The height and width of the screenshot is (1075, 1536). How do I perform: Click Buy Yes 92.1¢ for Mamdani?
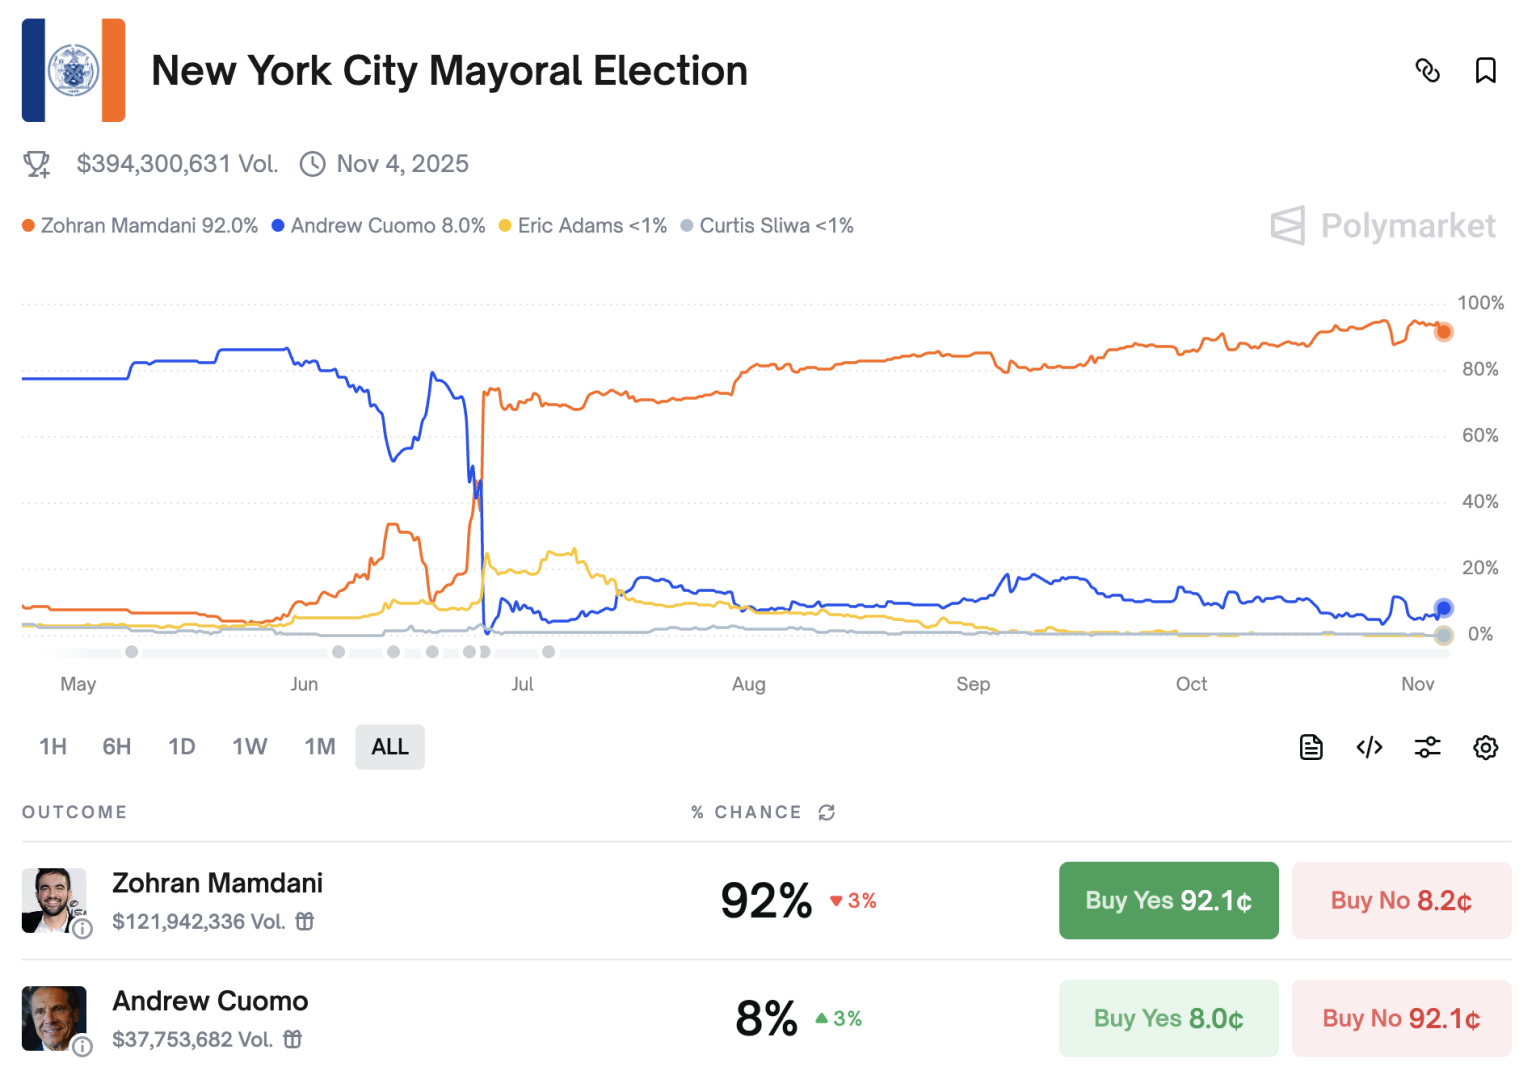[x=1168, y=900]
